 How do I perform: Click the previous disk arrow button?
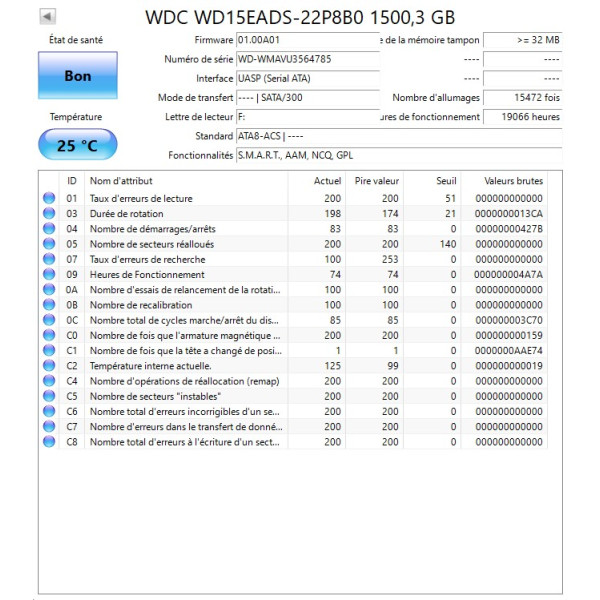48,16
